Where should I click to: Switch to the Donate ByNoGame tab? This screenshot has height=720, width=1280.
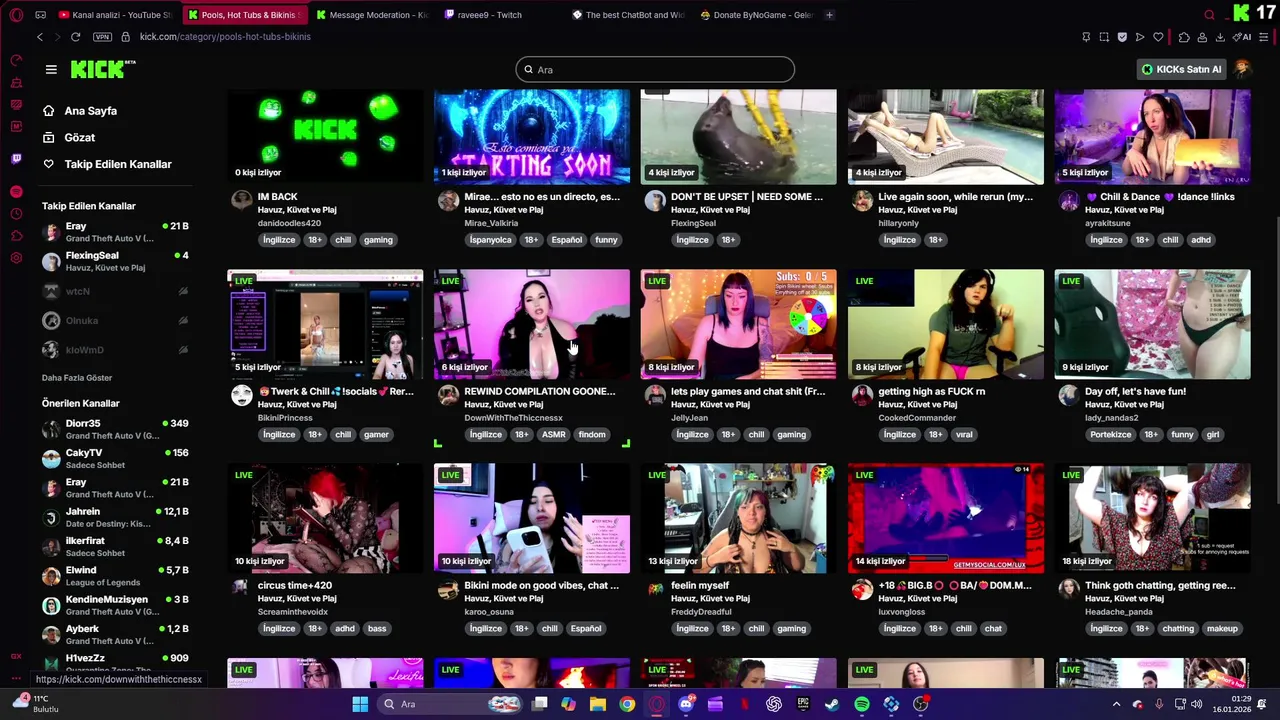[x=757, y=15]
